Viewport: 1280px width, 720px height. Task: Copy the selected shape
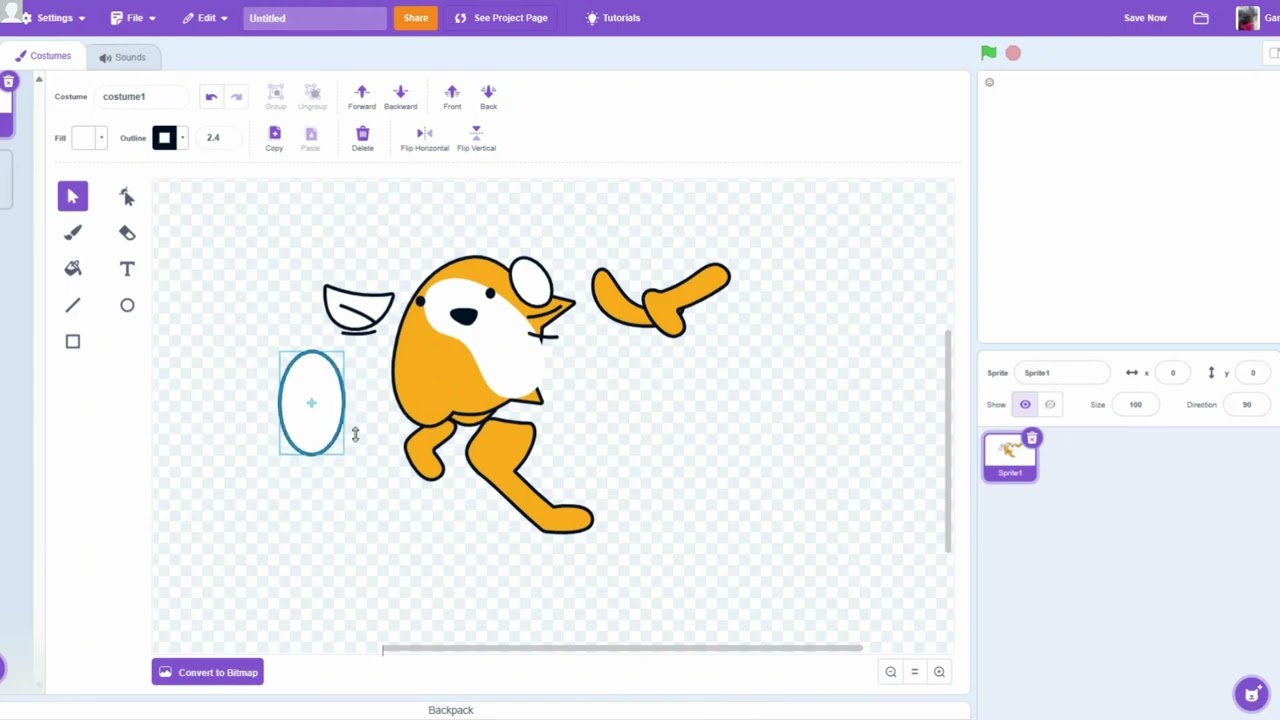click(274, 139)
